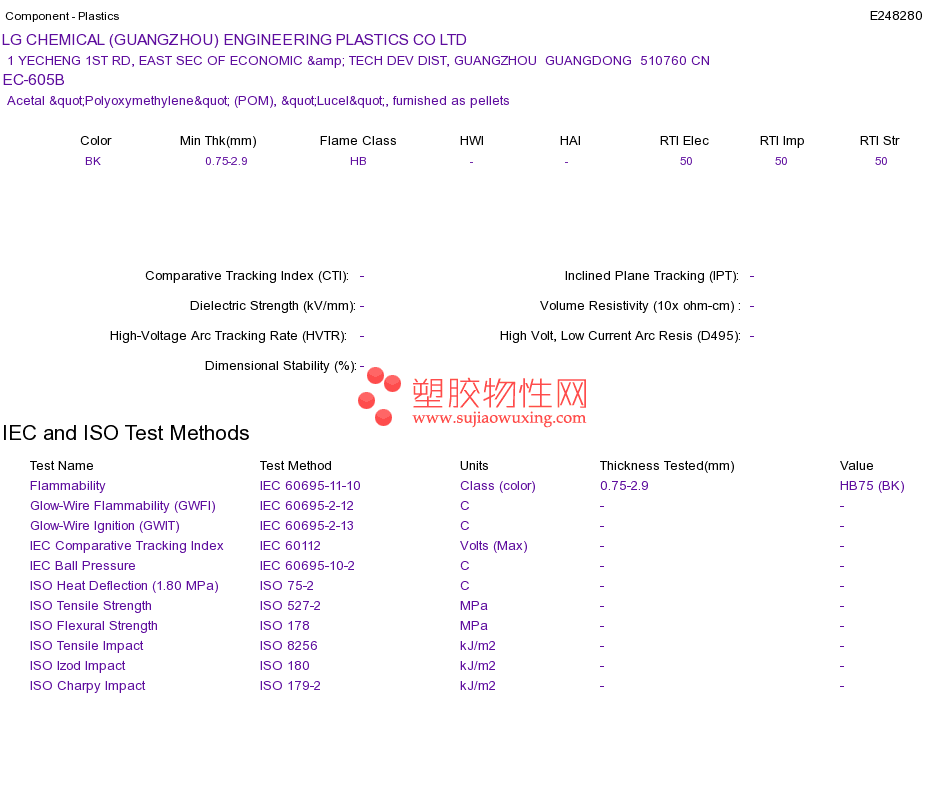
Task: Click the HWI column header
Action: click(471, 141)
